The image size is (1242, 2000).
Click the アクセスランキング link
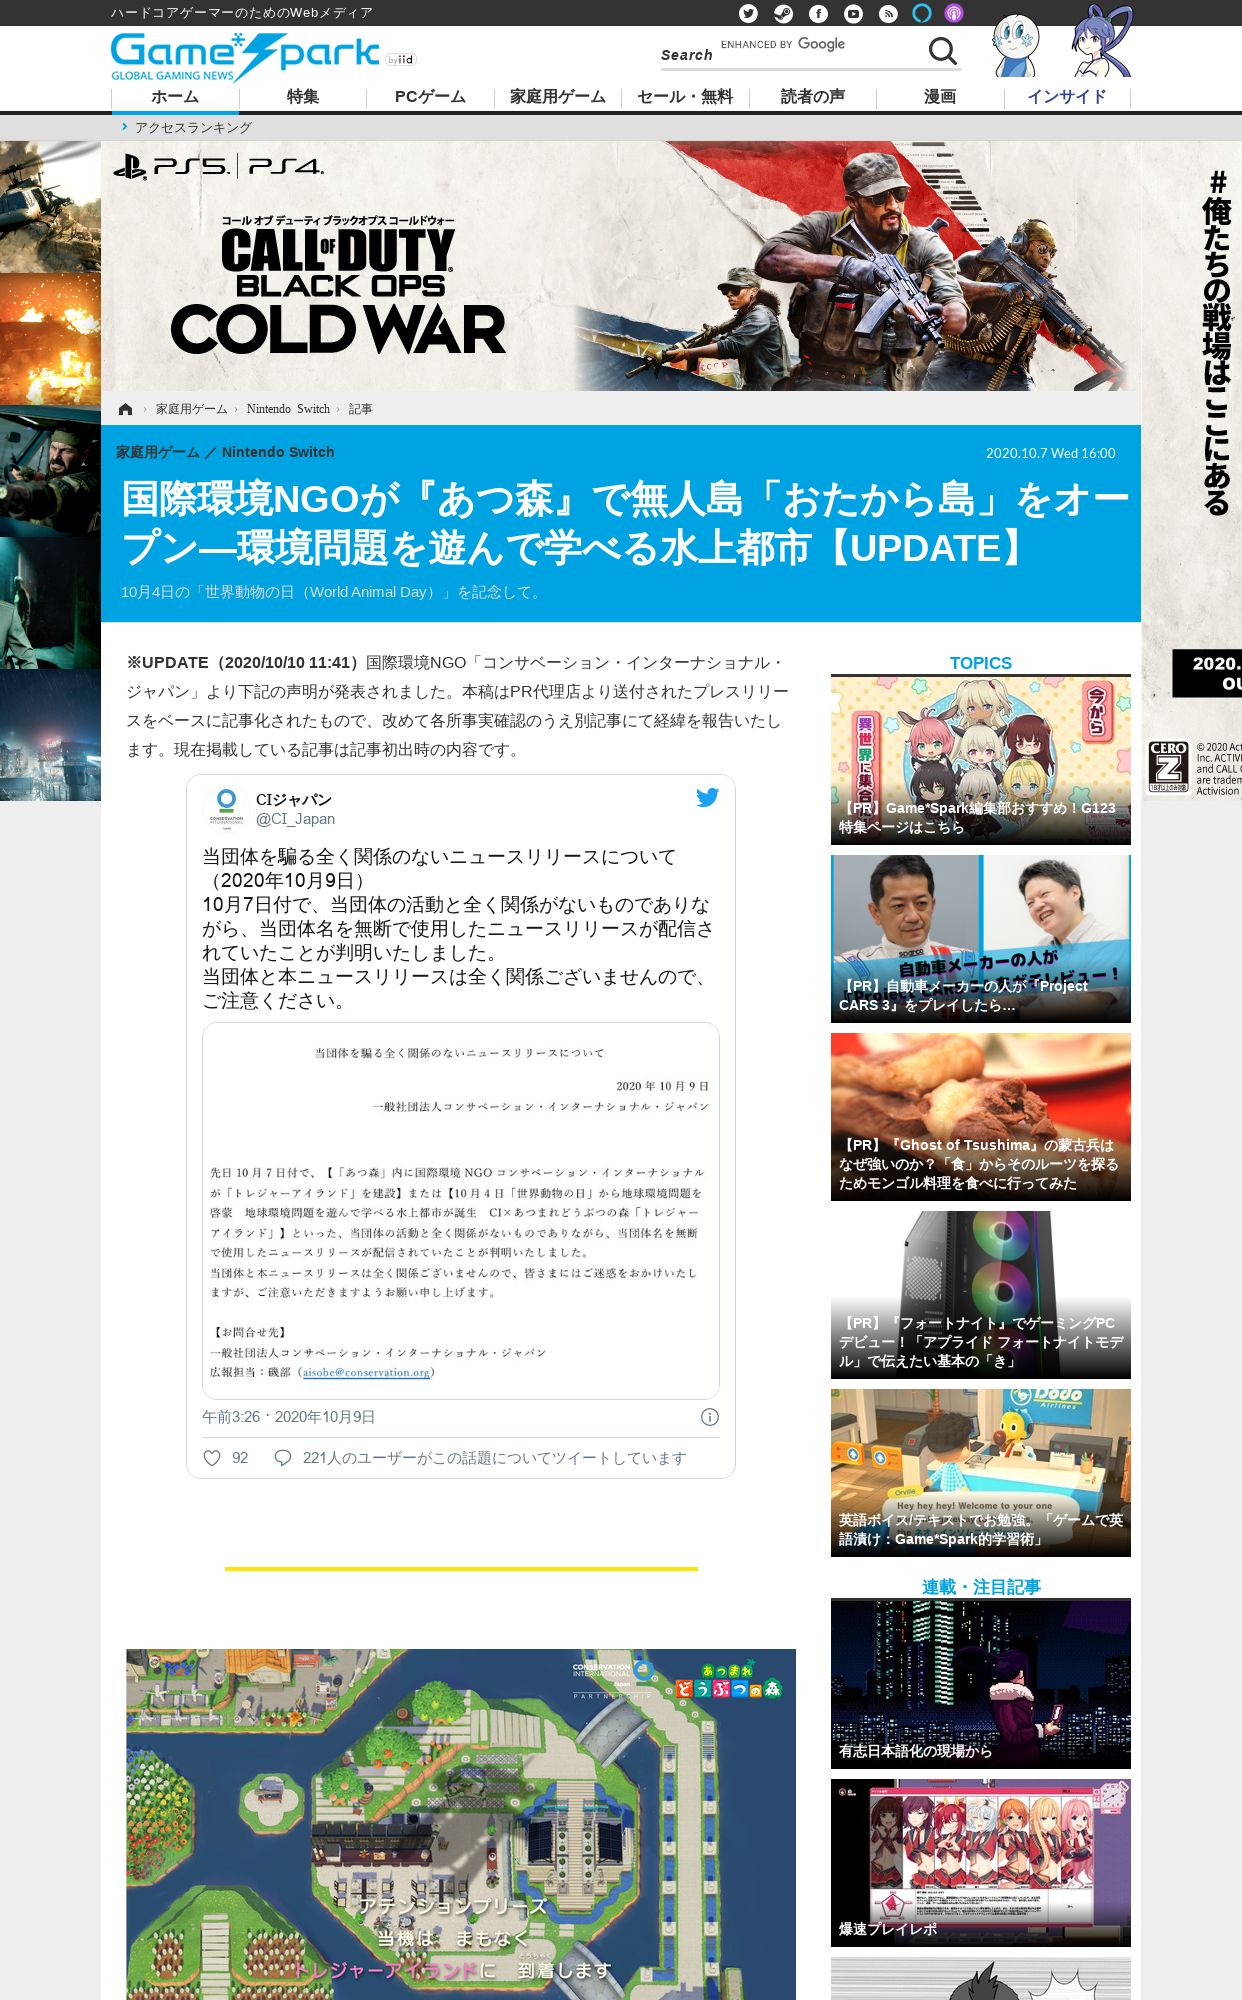click(x=193, y=127)
